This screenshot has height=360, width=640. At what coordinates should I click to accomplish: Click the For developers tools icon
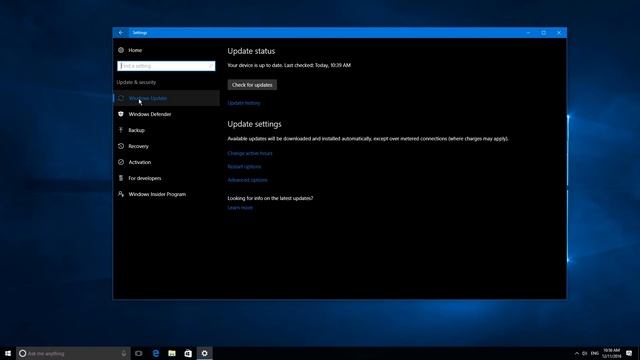point(121,178)
